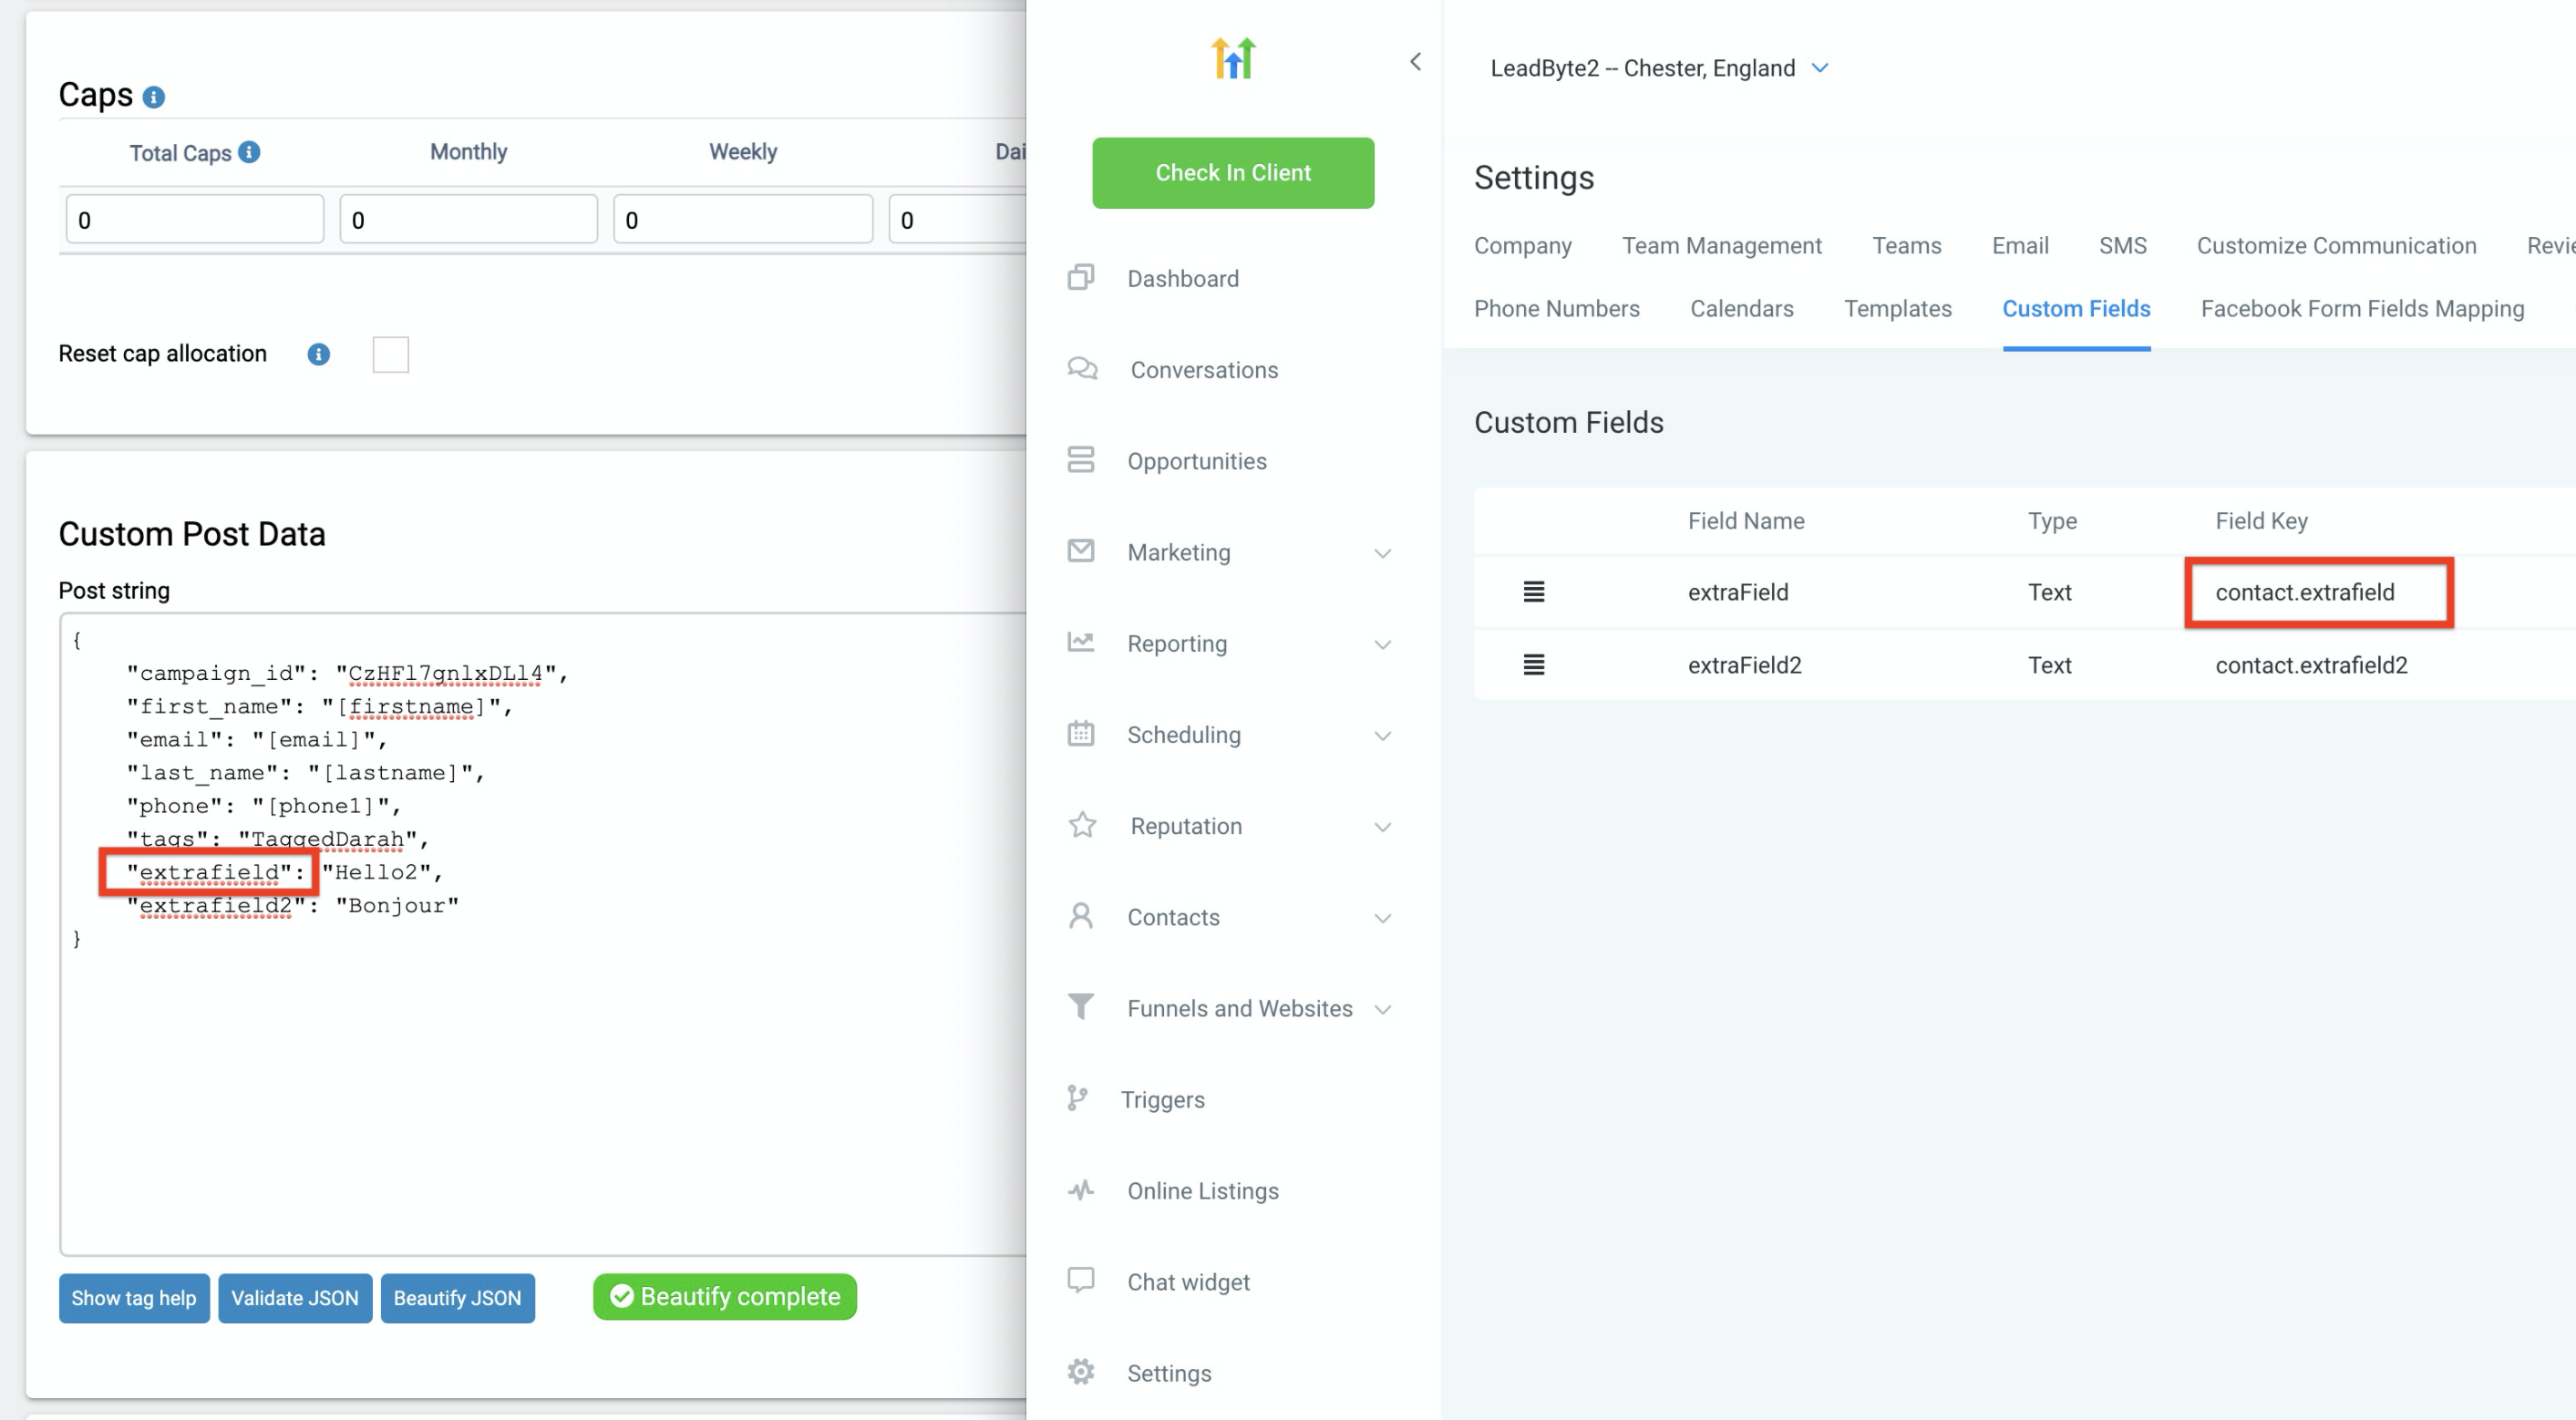Click the Funnels and Websites funnel icon
The width and height of the screenshot is (2576, 1420).
[1081, 1007]
